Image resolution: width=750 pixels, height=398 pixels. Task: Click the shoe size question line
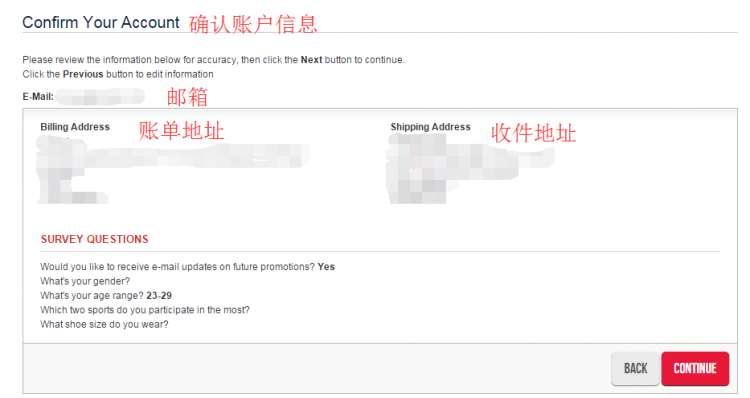[x=104, y=324]
